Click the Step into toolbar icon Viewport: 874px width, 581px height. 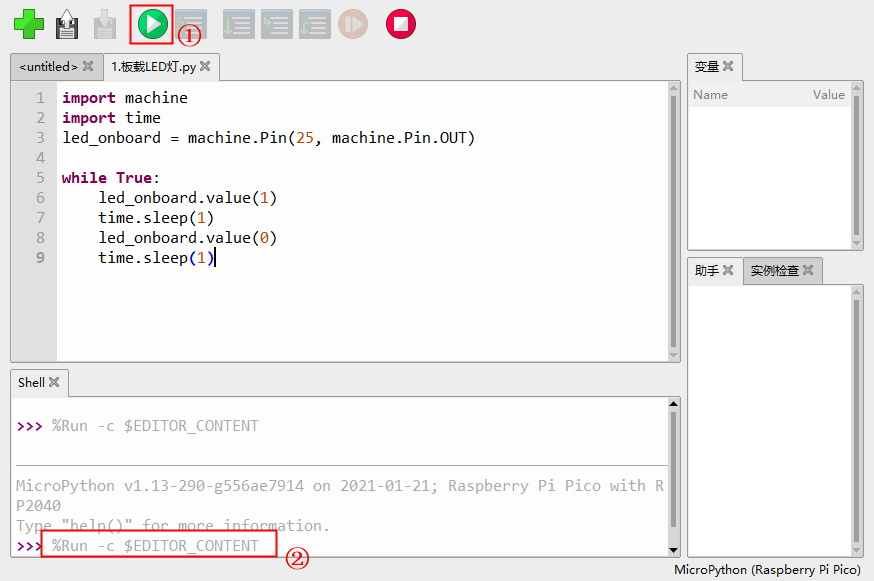click(276, 24)
